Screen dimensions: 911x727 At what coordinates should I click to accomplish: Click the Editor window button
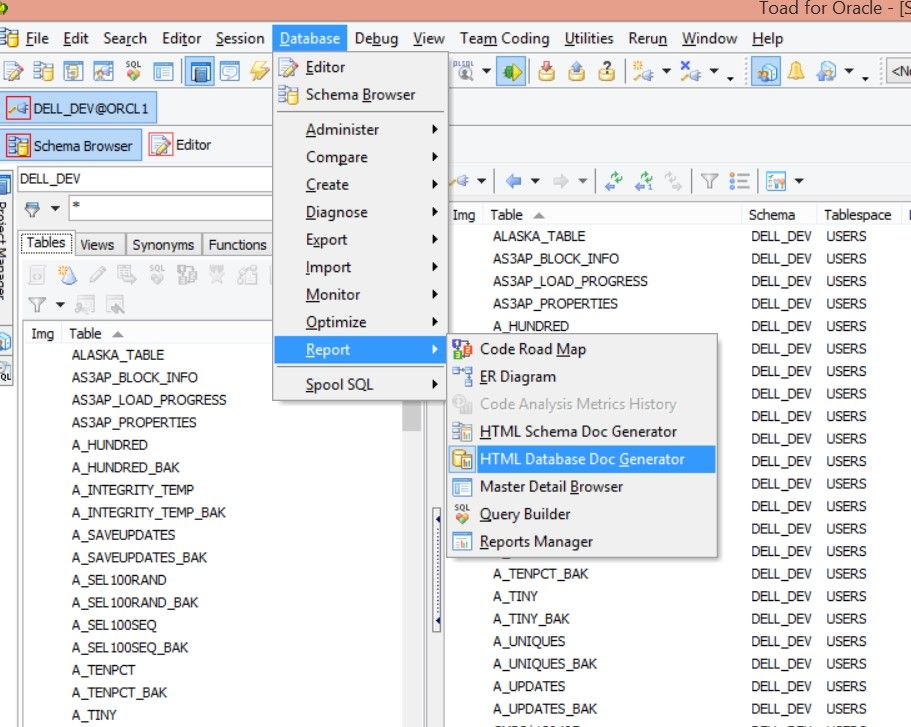(x=181, y=145)
